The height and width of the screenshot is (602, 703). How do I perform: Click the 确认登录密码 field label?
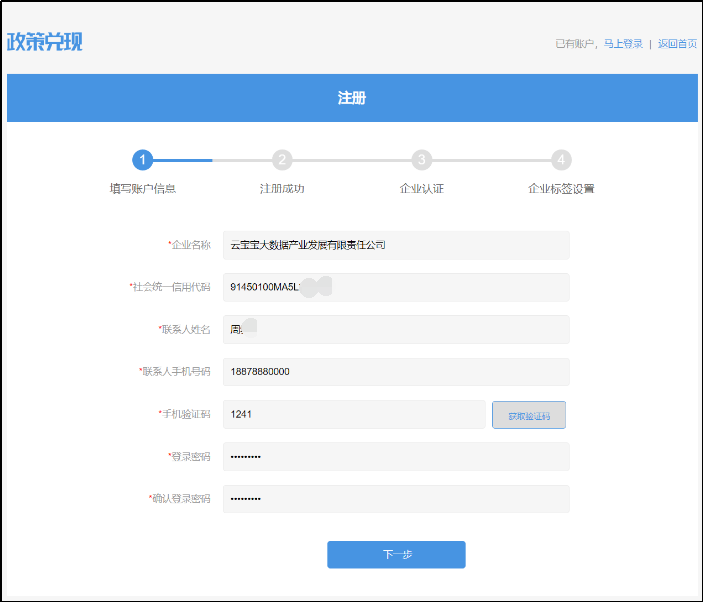tap(179, 498)
